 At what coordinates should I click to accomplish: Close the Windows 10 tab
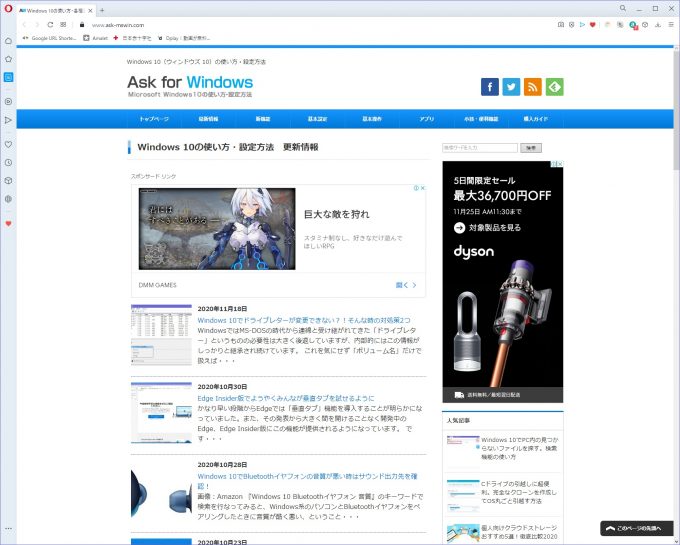(90, 10)
